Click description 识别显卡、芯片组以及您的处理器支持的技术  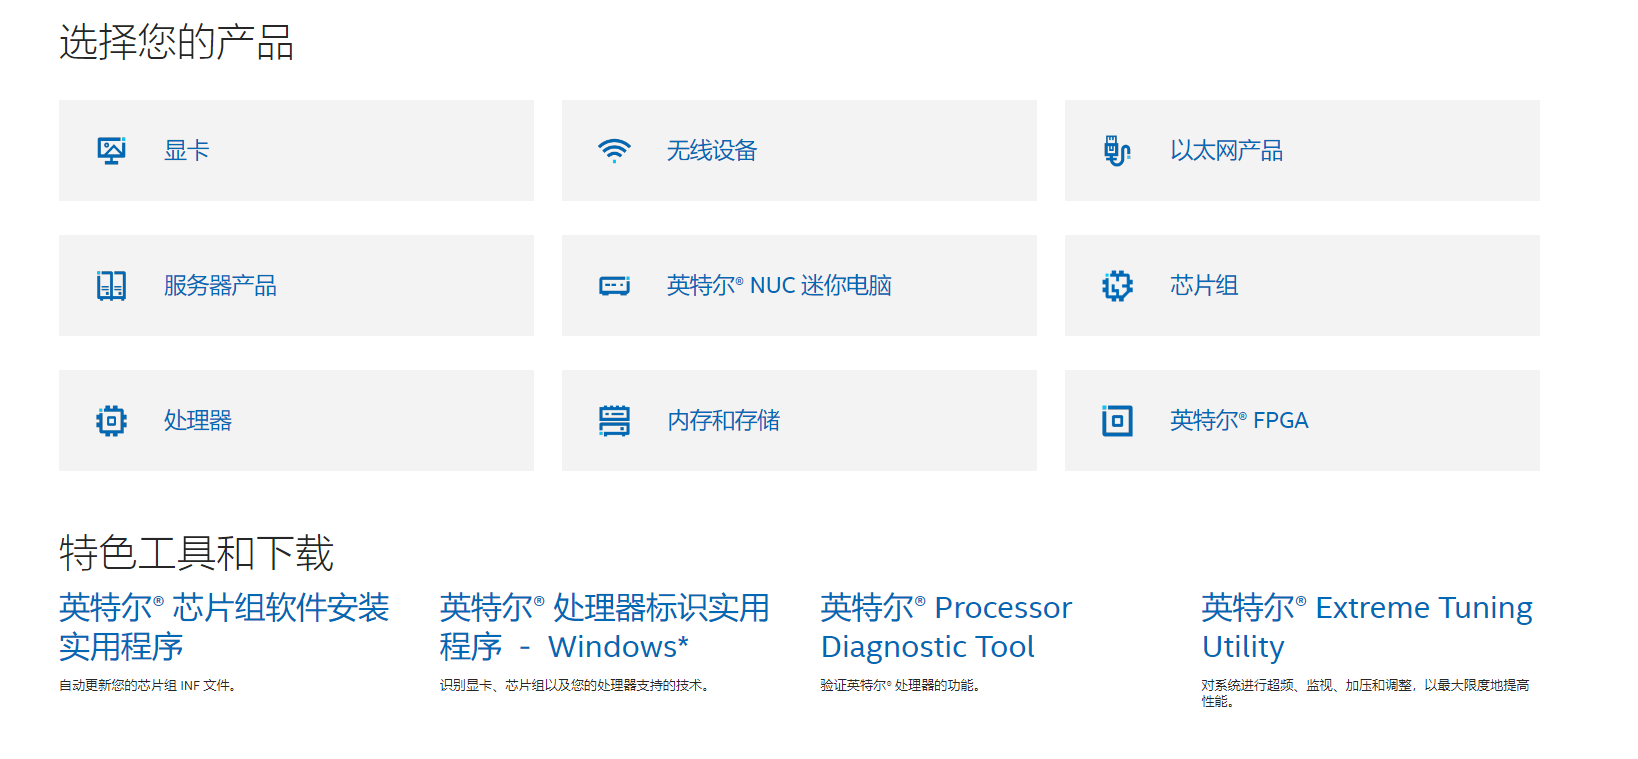click(x=576, y=686)
